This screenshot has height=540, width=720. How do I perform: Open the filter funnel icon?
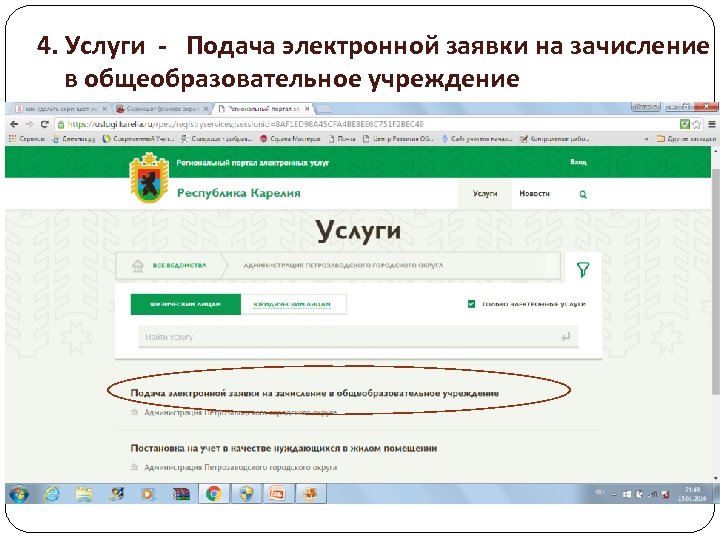pos(583,269)
